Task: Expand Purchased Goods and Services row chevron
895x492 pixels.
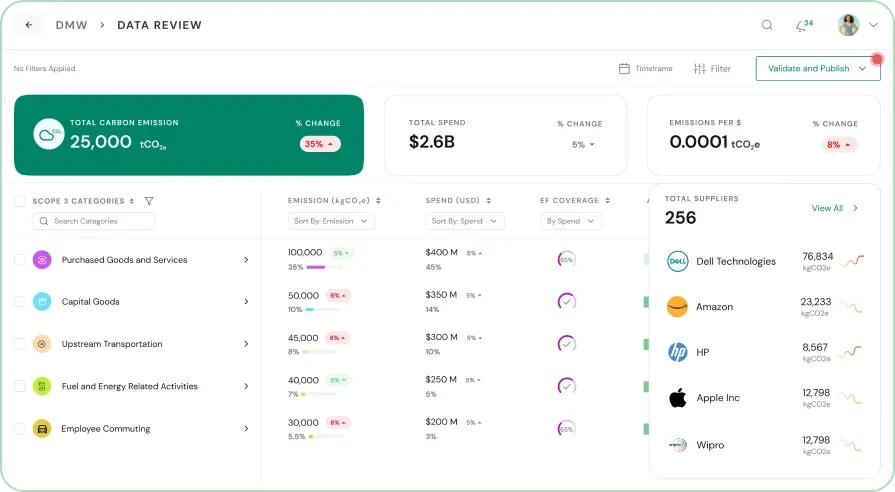Action: [x=246, y=260]
